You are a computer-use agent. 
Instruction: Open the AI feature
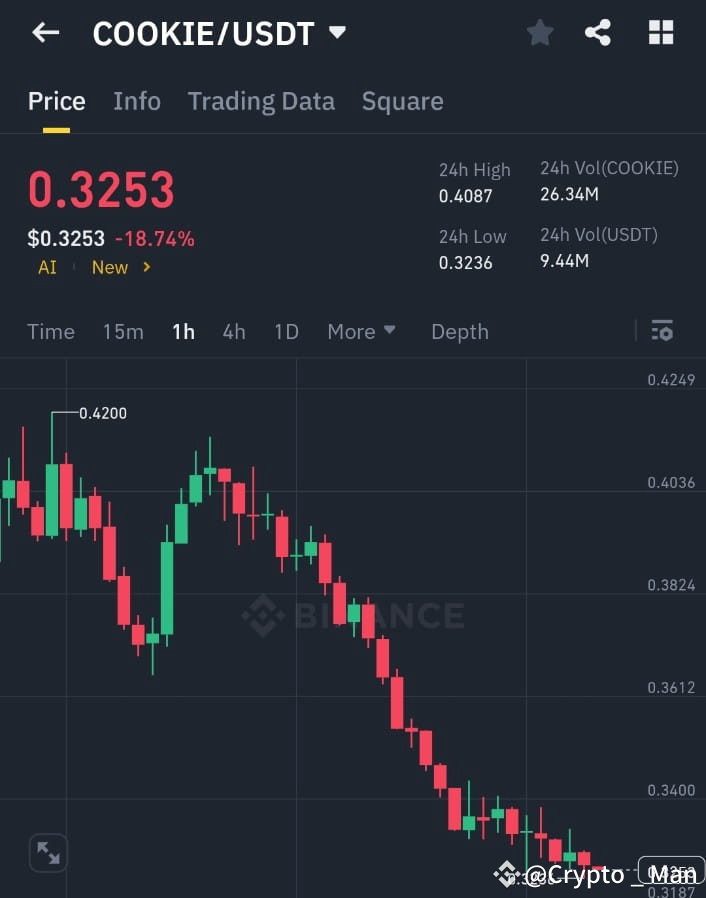pyautogui.click(x=46, y=267)
